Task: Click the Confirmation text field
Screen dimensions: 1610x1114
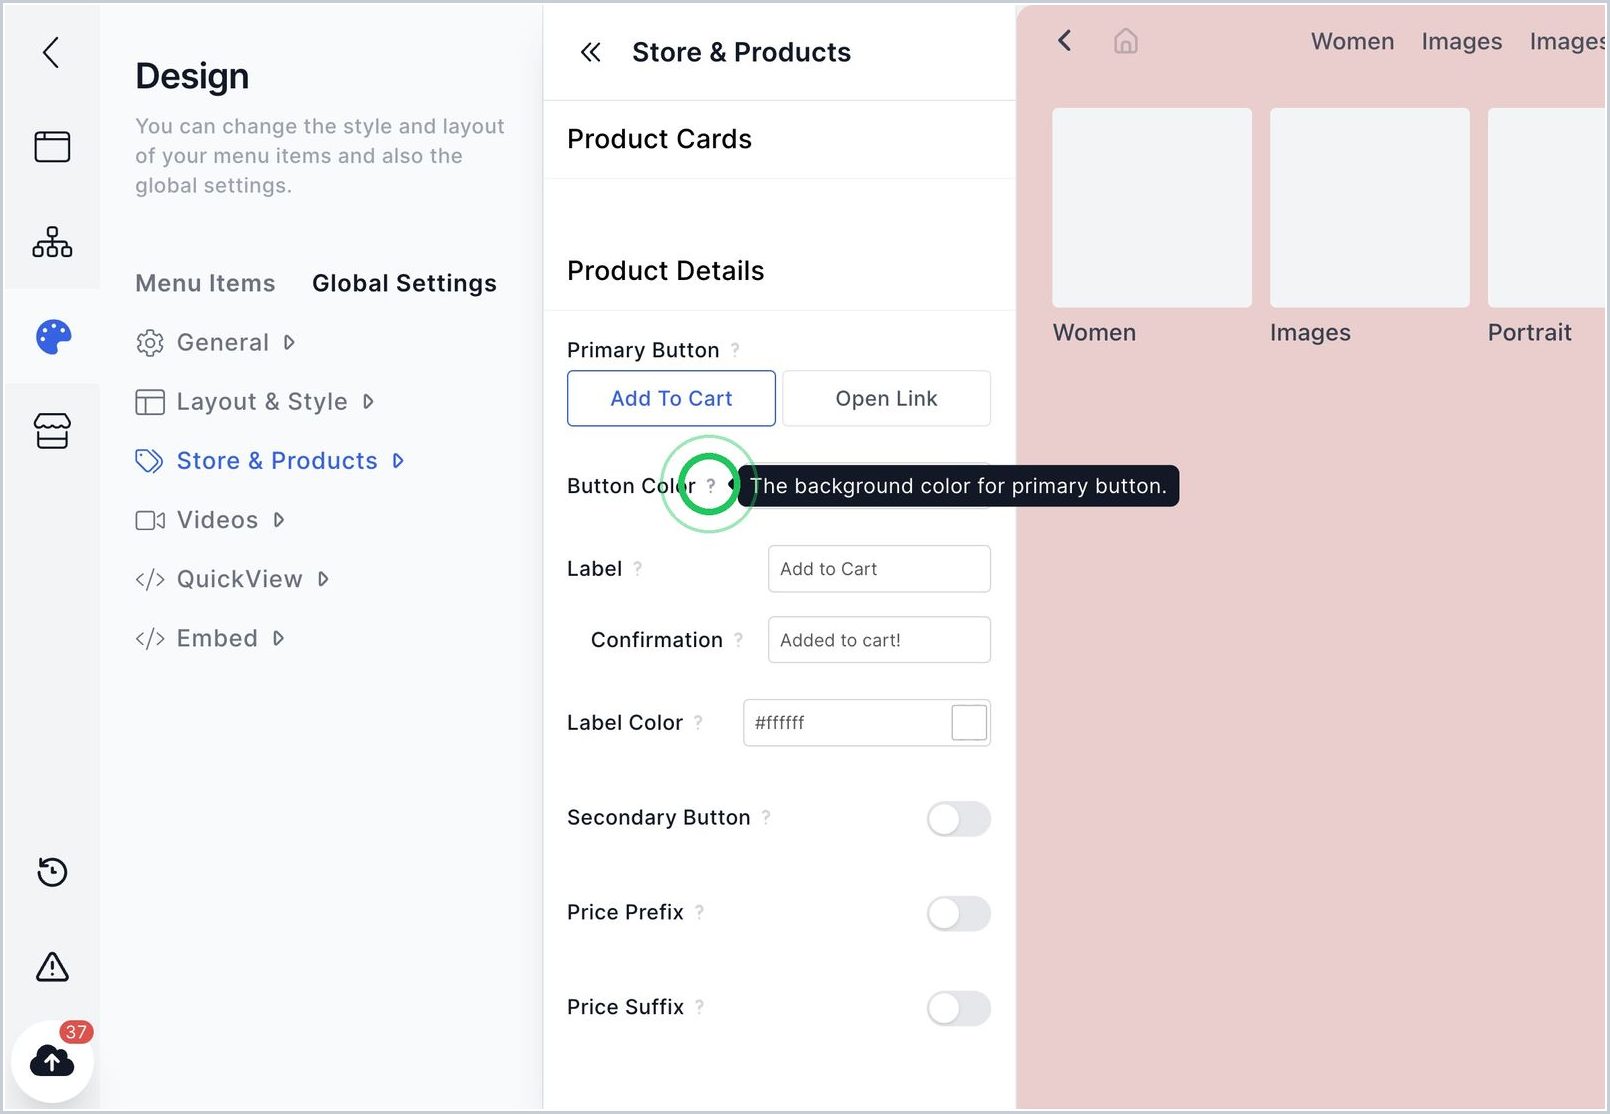Action: [x=879, y=639]
